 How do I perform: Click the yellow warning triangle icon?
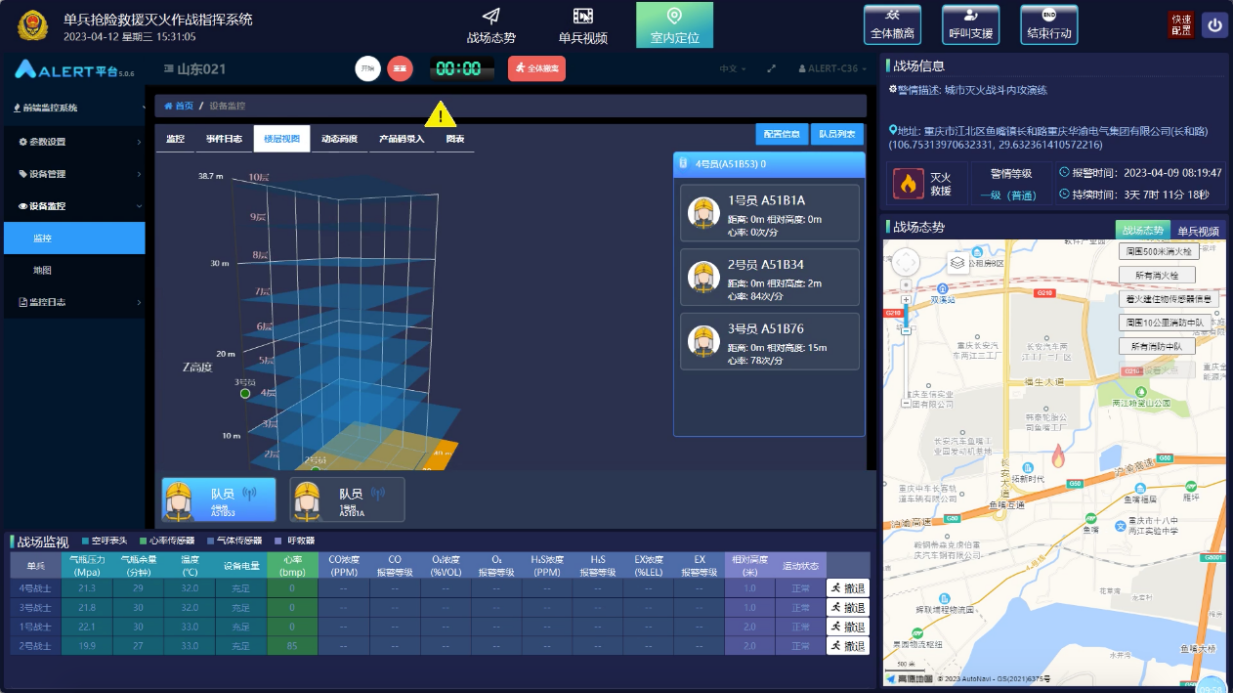[440, 113]
